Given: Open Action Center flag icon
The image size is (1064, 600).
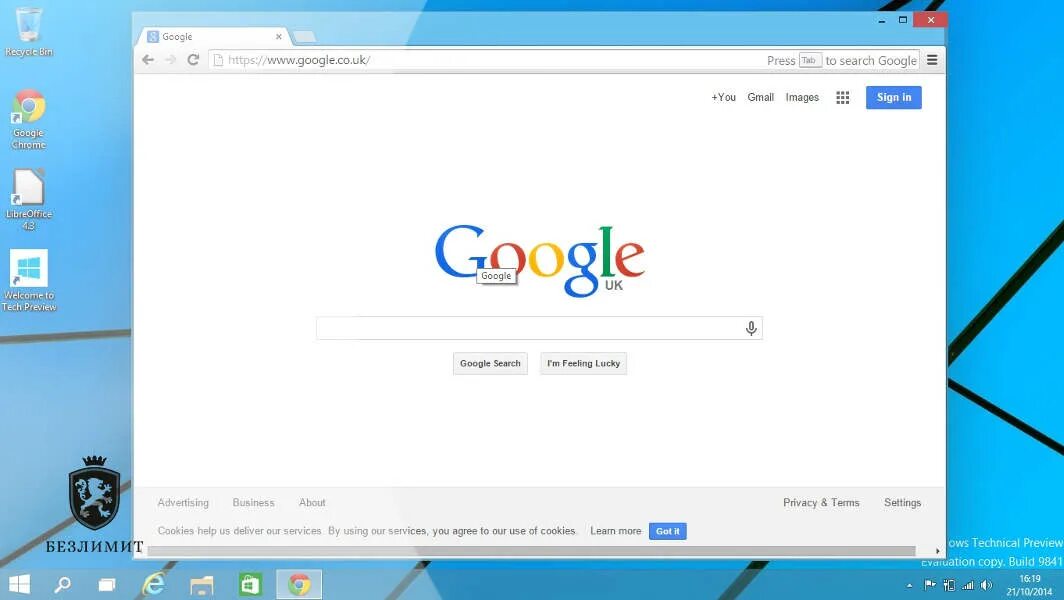Looking at the screenshot, I should click(930, 585).
